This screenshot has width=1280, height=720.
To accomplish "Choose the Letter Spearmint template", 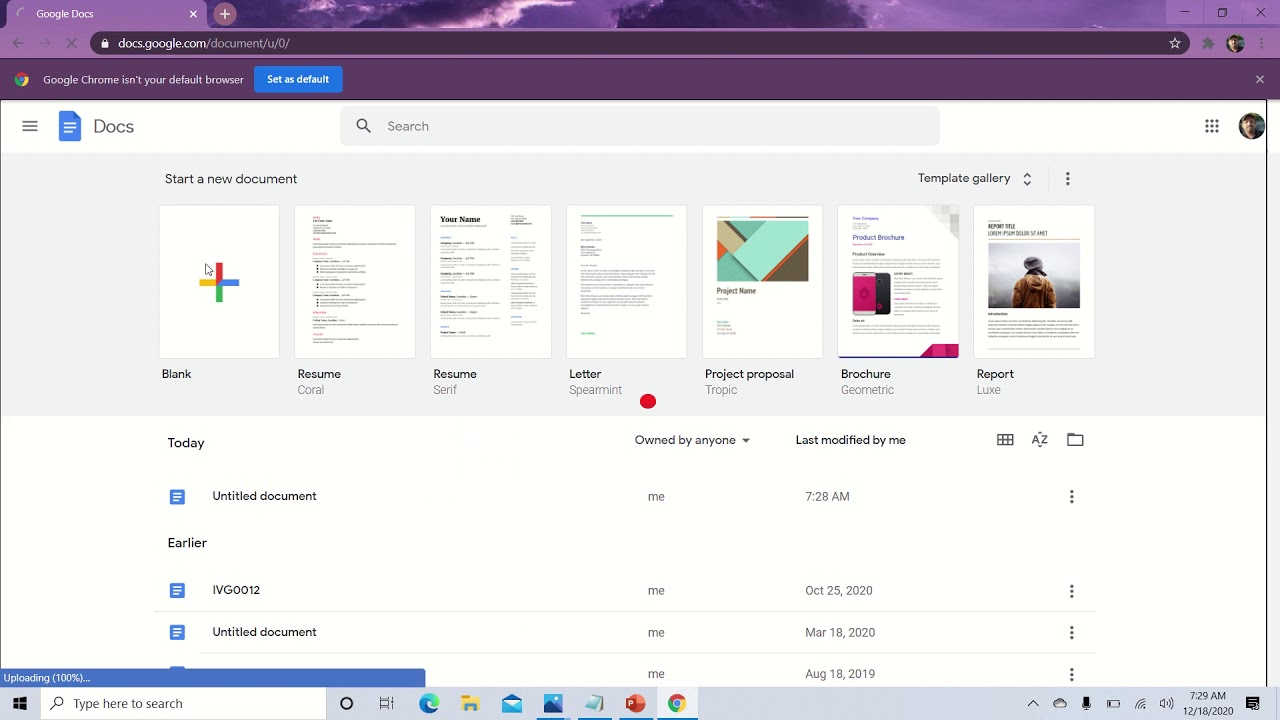I will (x=627, y=282).
